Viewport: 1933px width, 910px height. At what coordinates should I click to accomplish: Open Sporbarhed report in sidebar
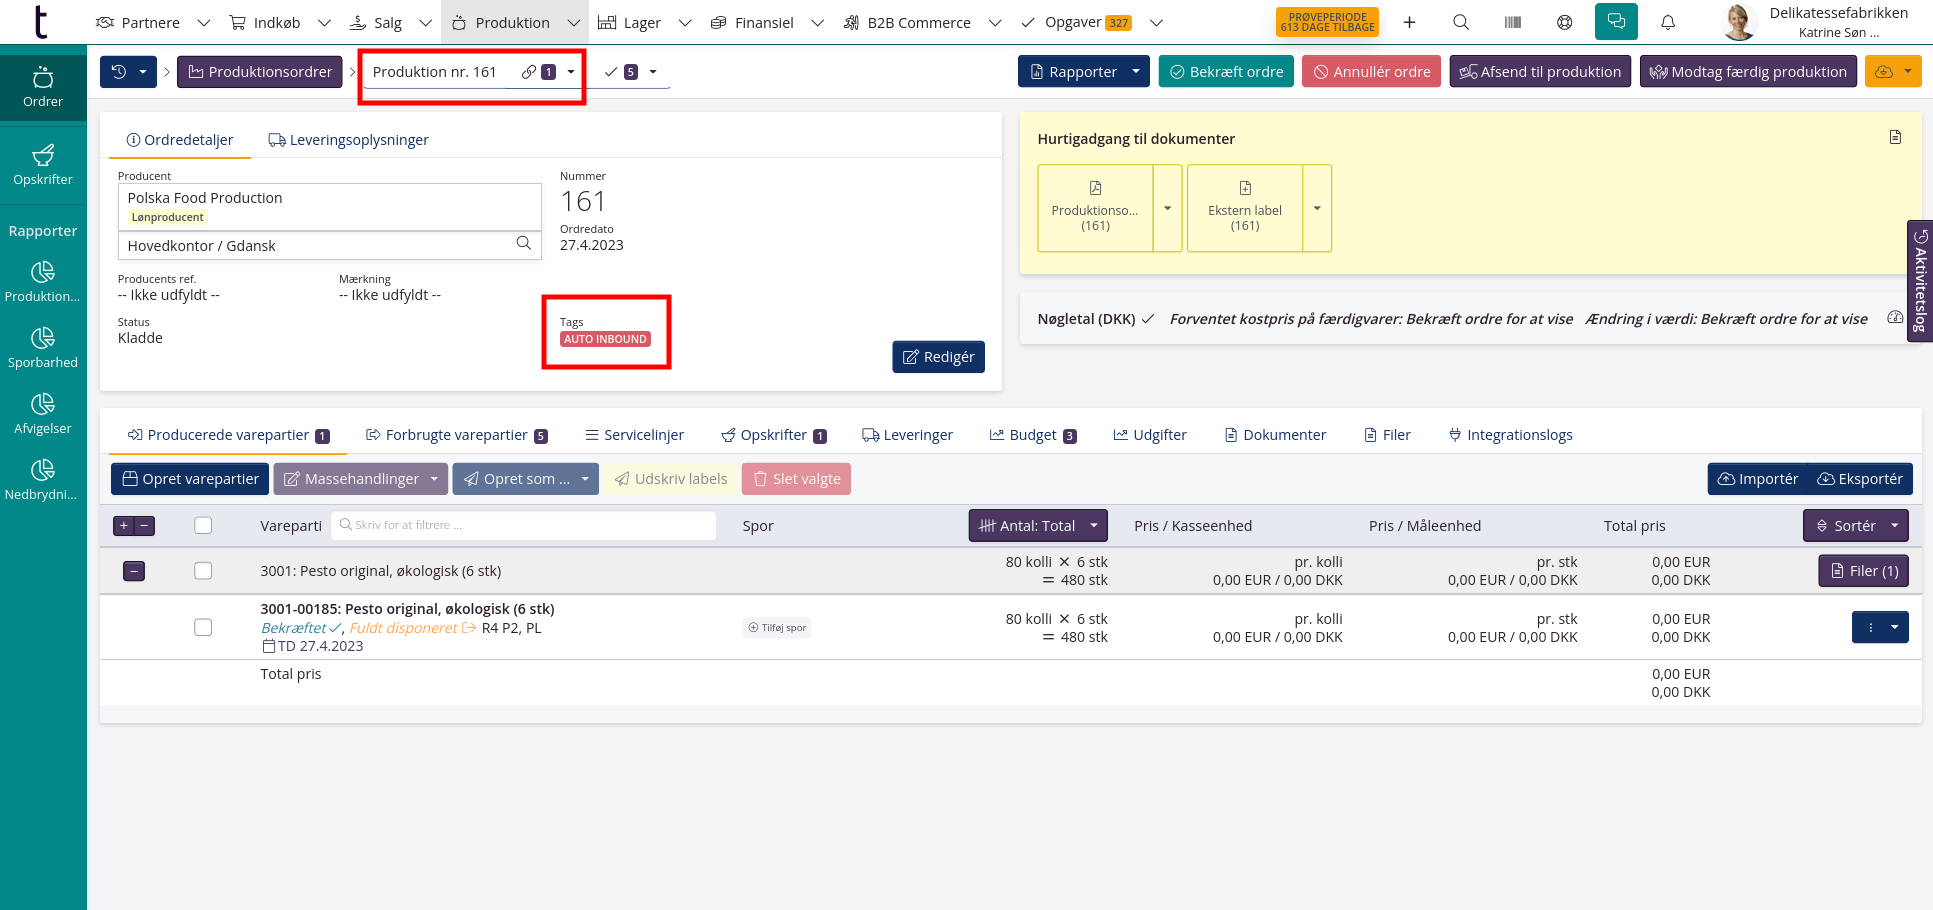(43, 348)
